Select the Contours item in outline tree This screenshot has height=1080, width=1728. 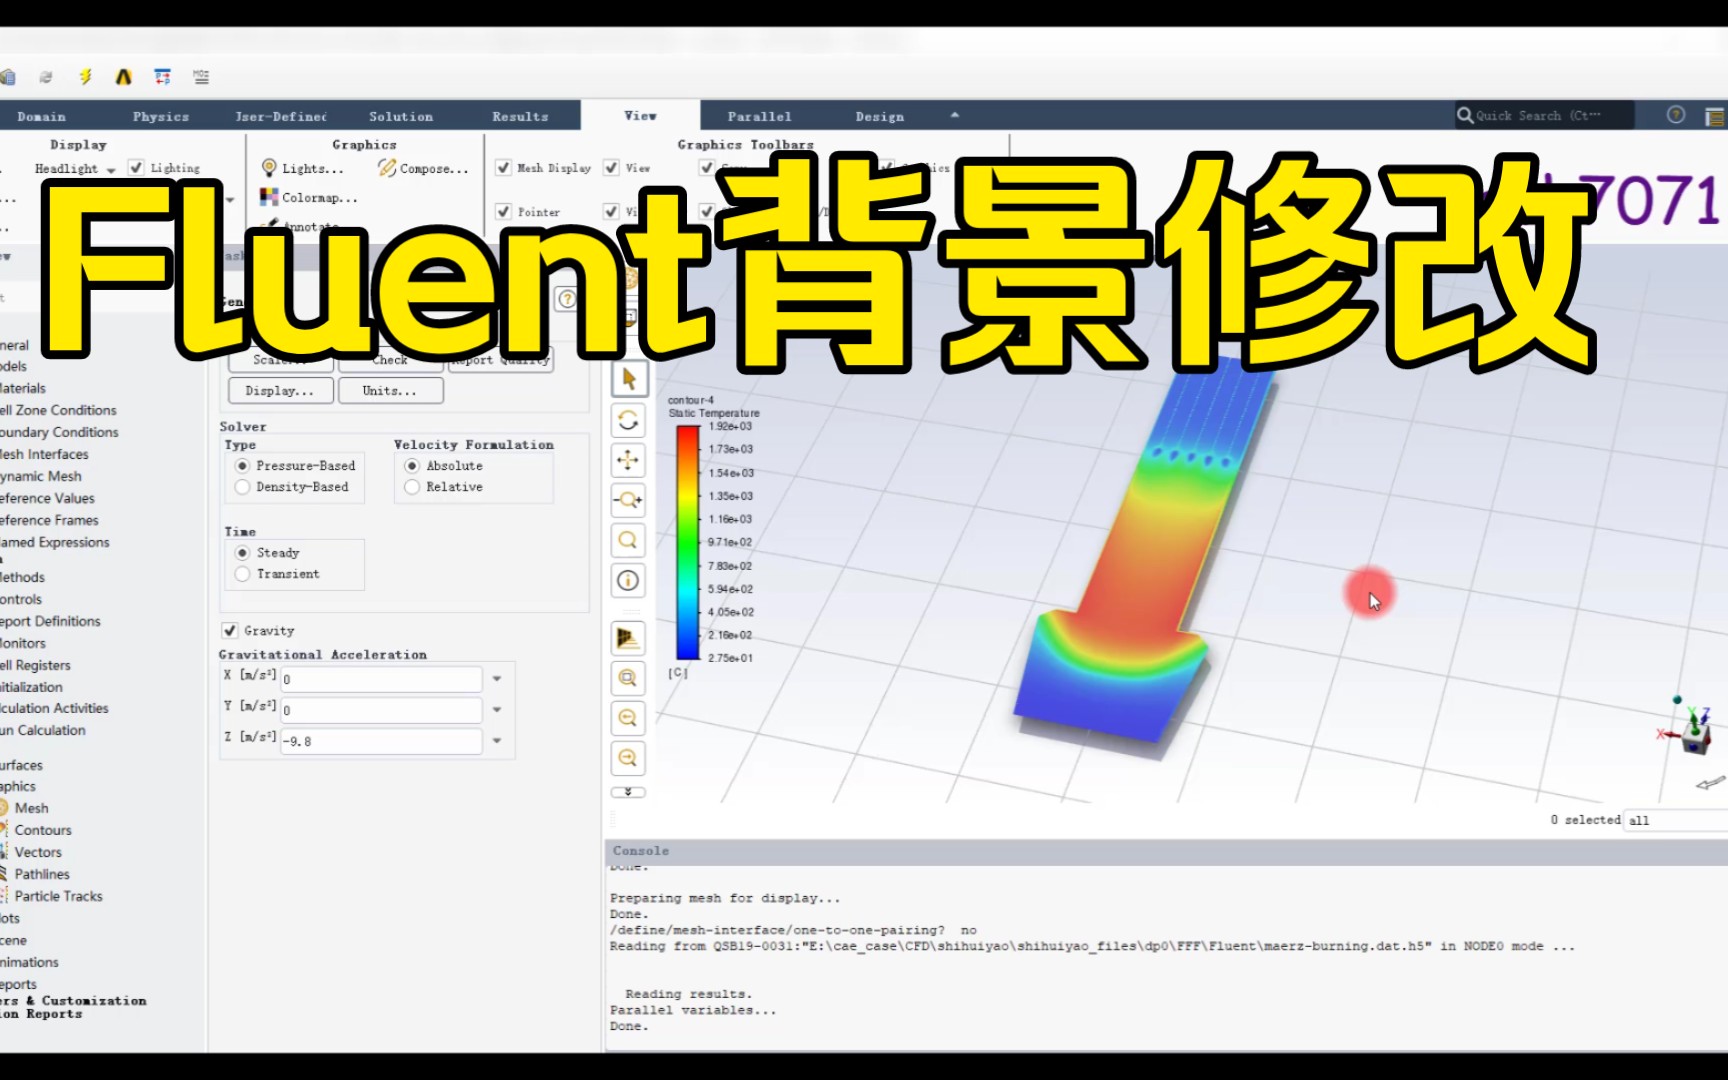(x=43, y=829)
